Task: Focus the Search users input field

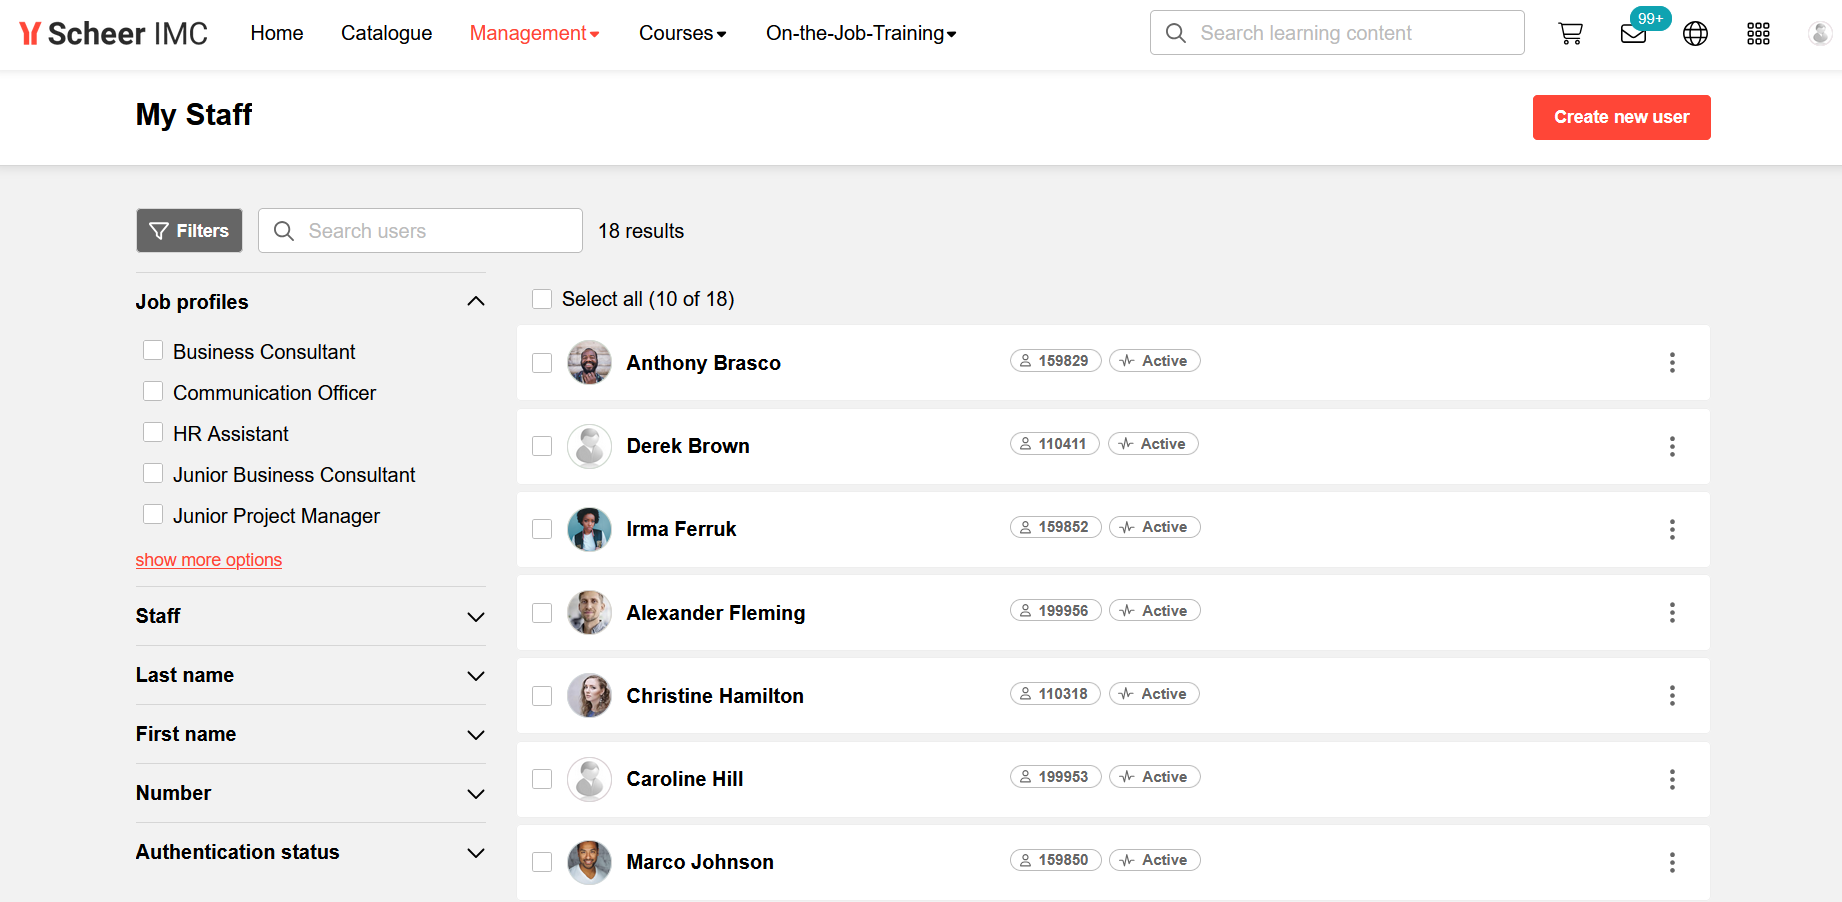Action: click(420, 231)
